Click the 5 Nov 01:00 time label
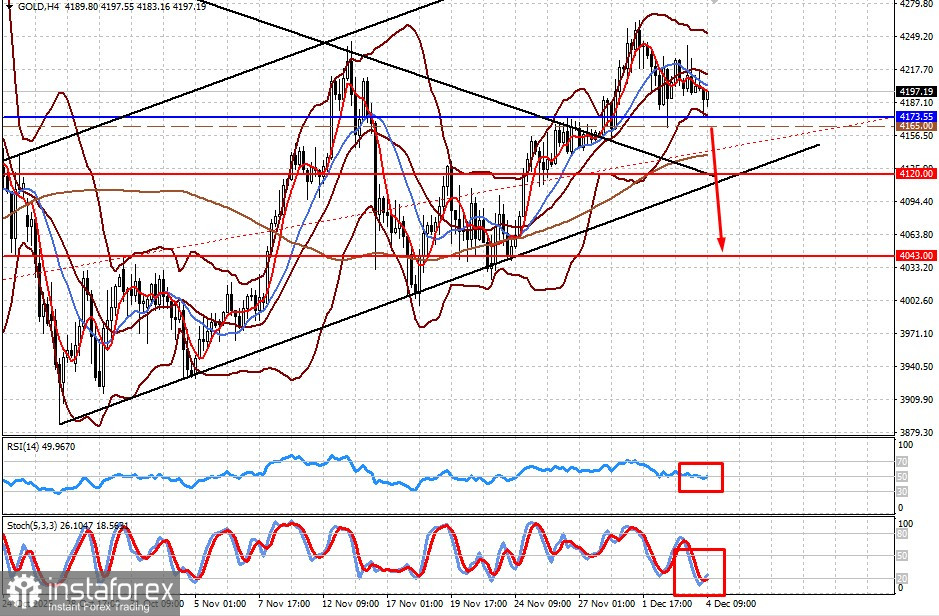939x616 pixels. pos(219,603)
